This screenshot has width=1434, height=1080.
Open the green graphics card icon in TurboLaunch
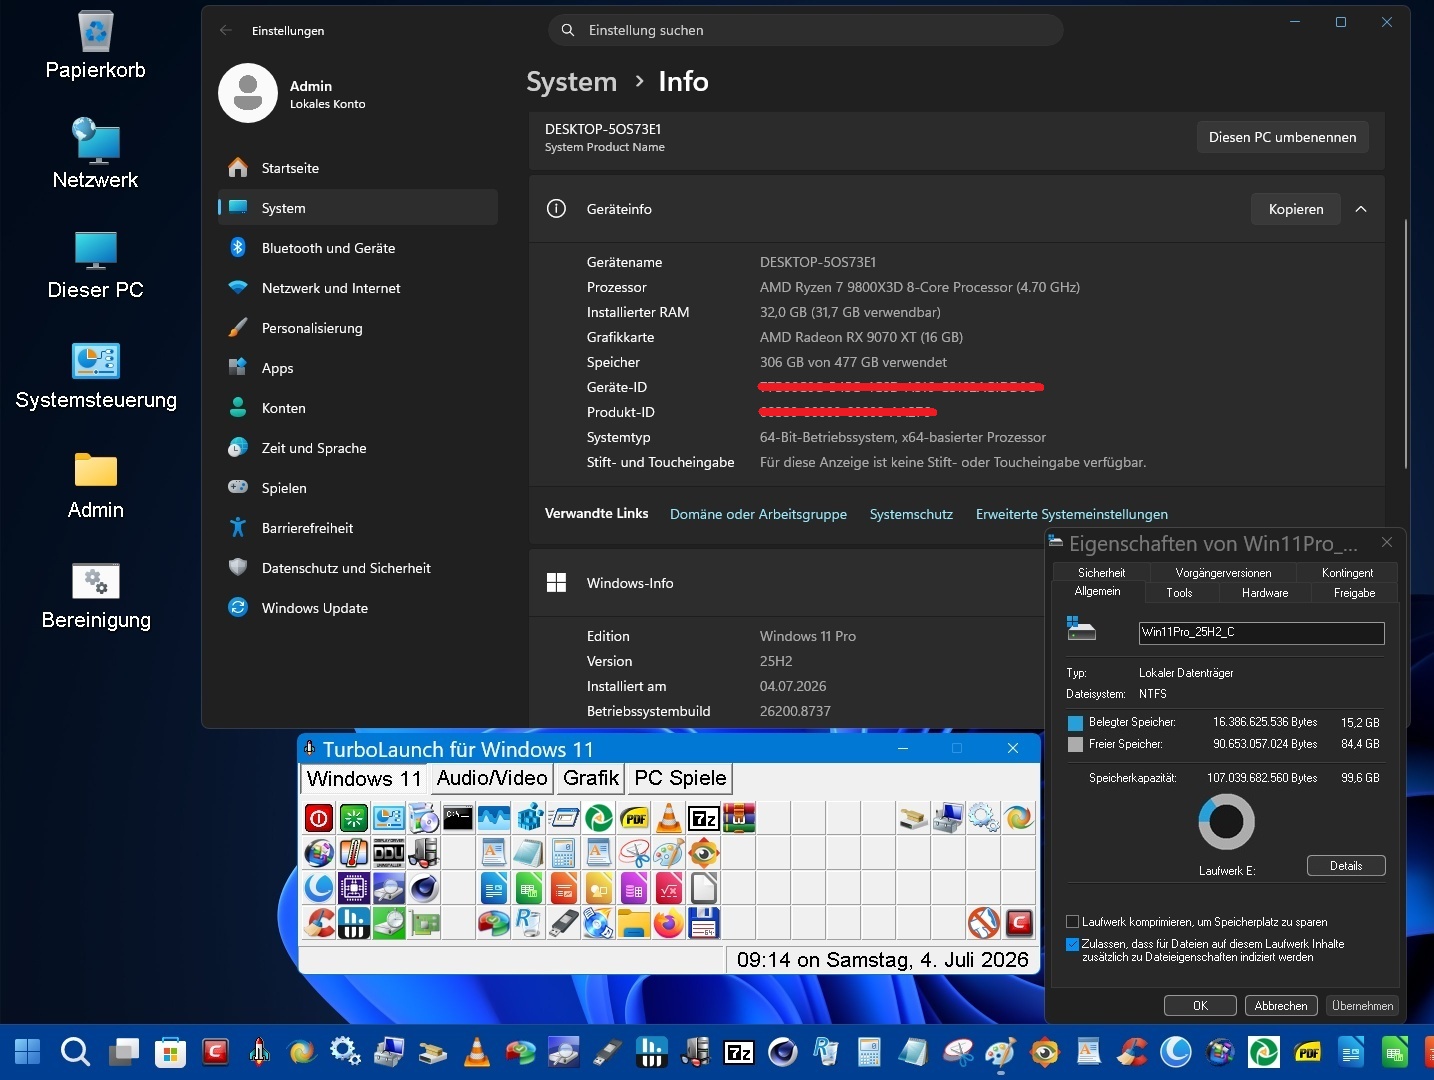tap(423, 923)
